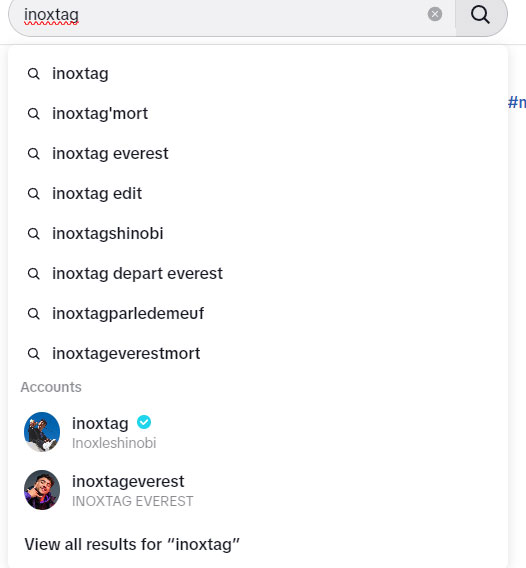Click magnifier icon beside inoxtagparledemeuf

(34, 314)
